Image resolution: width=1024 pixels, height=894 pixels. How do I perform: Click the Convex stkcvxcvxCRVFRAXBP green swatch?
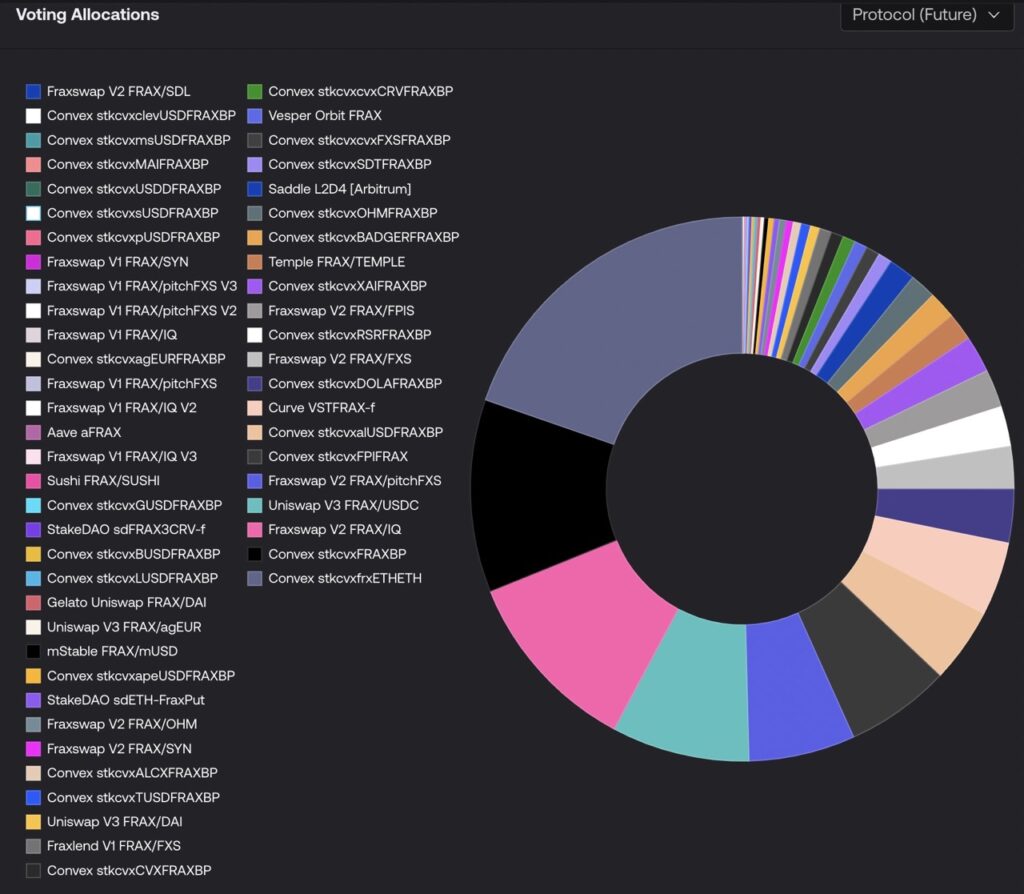255,91
